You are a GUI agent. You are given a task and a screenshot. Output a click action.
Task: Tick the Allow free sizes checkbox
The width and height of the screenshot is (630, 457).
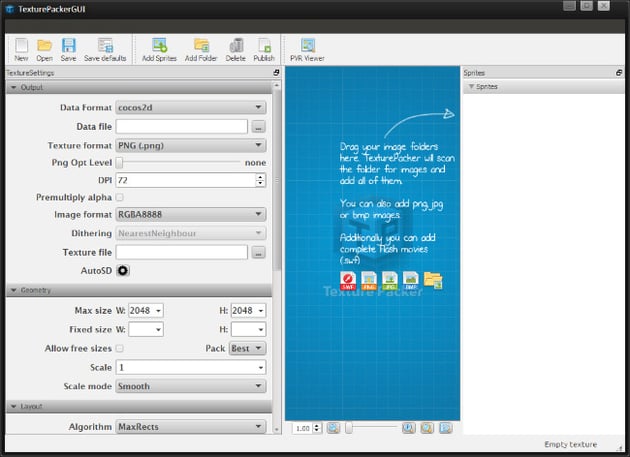(120, 348)
